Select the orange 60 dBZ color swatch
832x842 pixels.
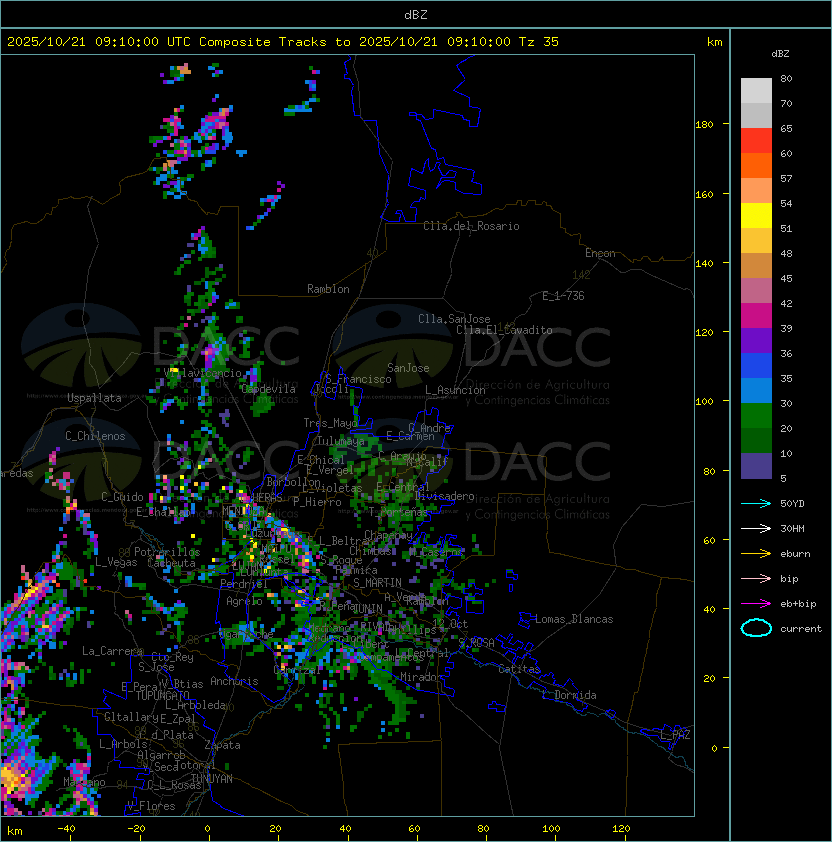[x=756, y=165]
